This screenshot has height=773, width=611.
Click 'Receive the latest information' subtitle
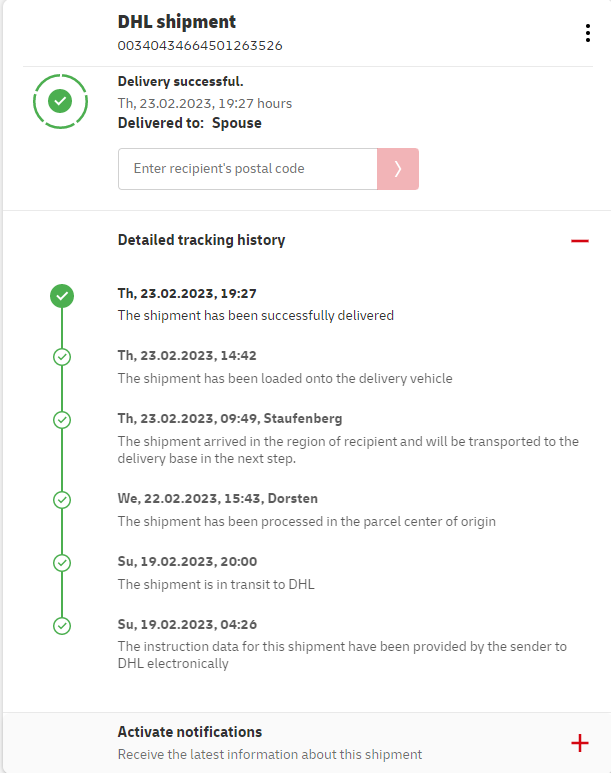click(x=270, y=755)
